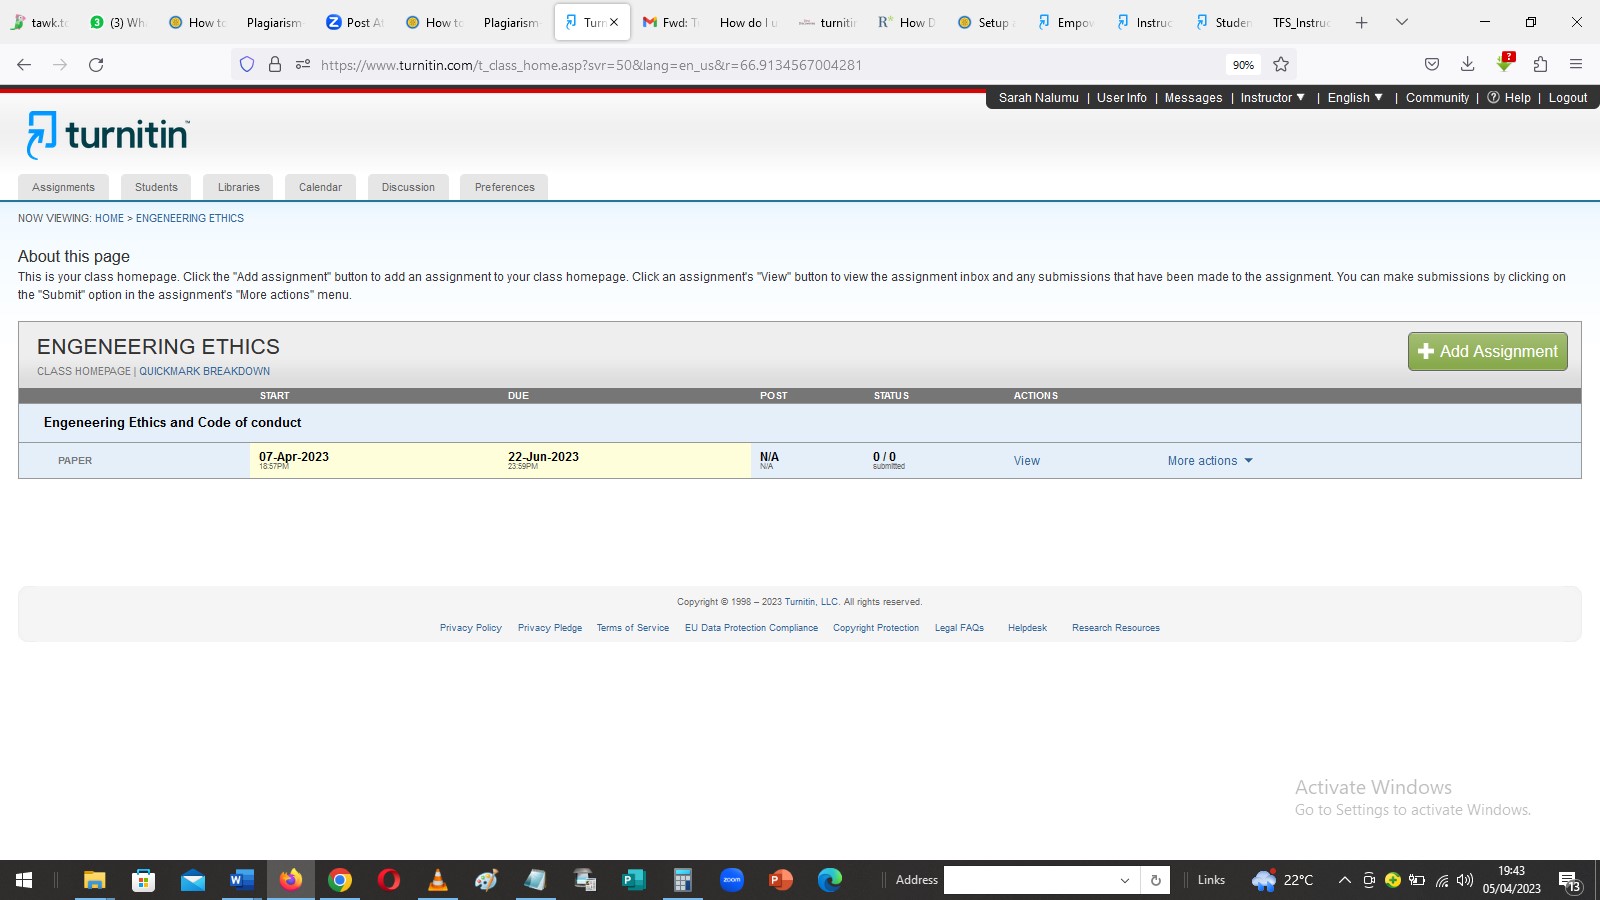Open Calculator from taskbar
The image size is (1600, 900).
click(683, 880)
